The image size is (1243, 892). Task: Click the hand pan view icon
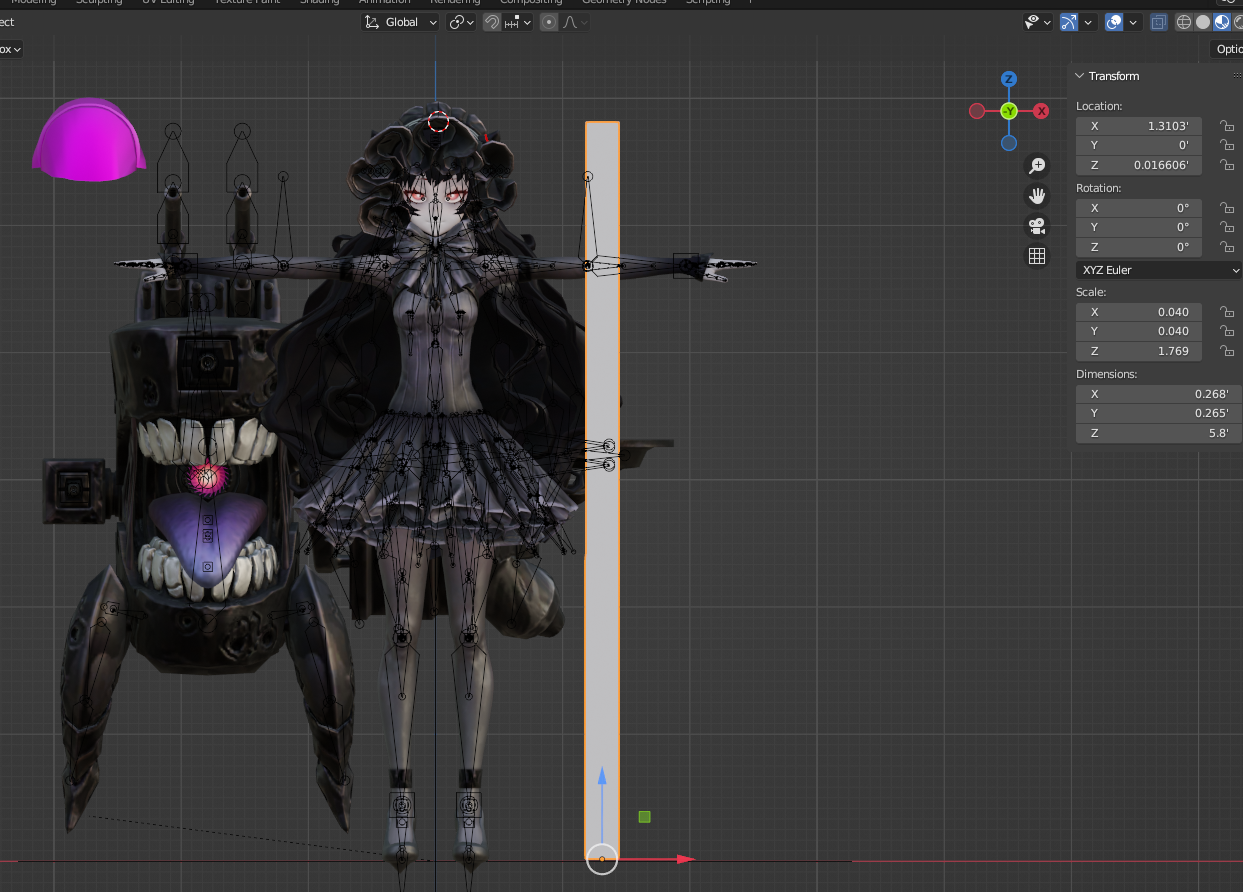tap(1037, 196)
